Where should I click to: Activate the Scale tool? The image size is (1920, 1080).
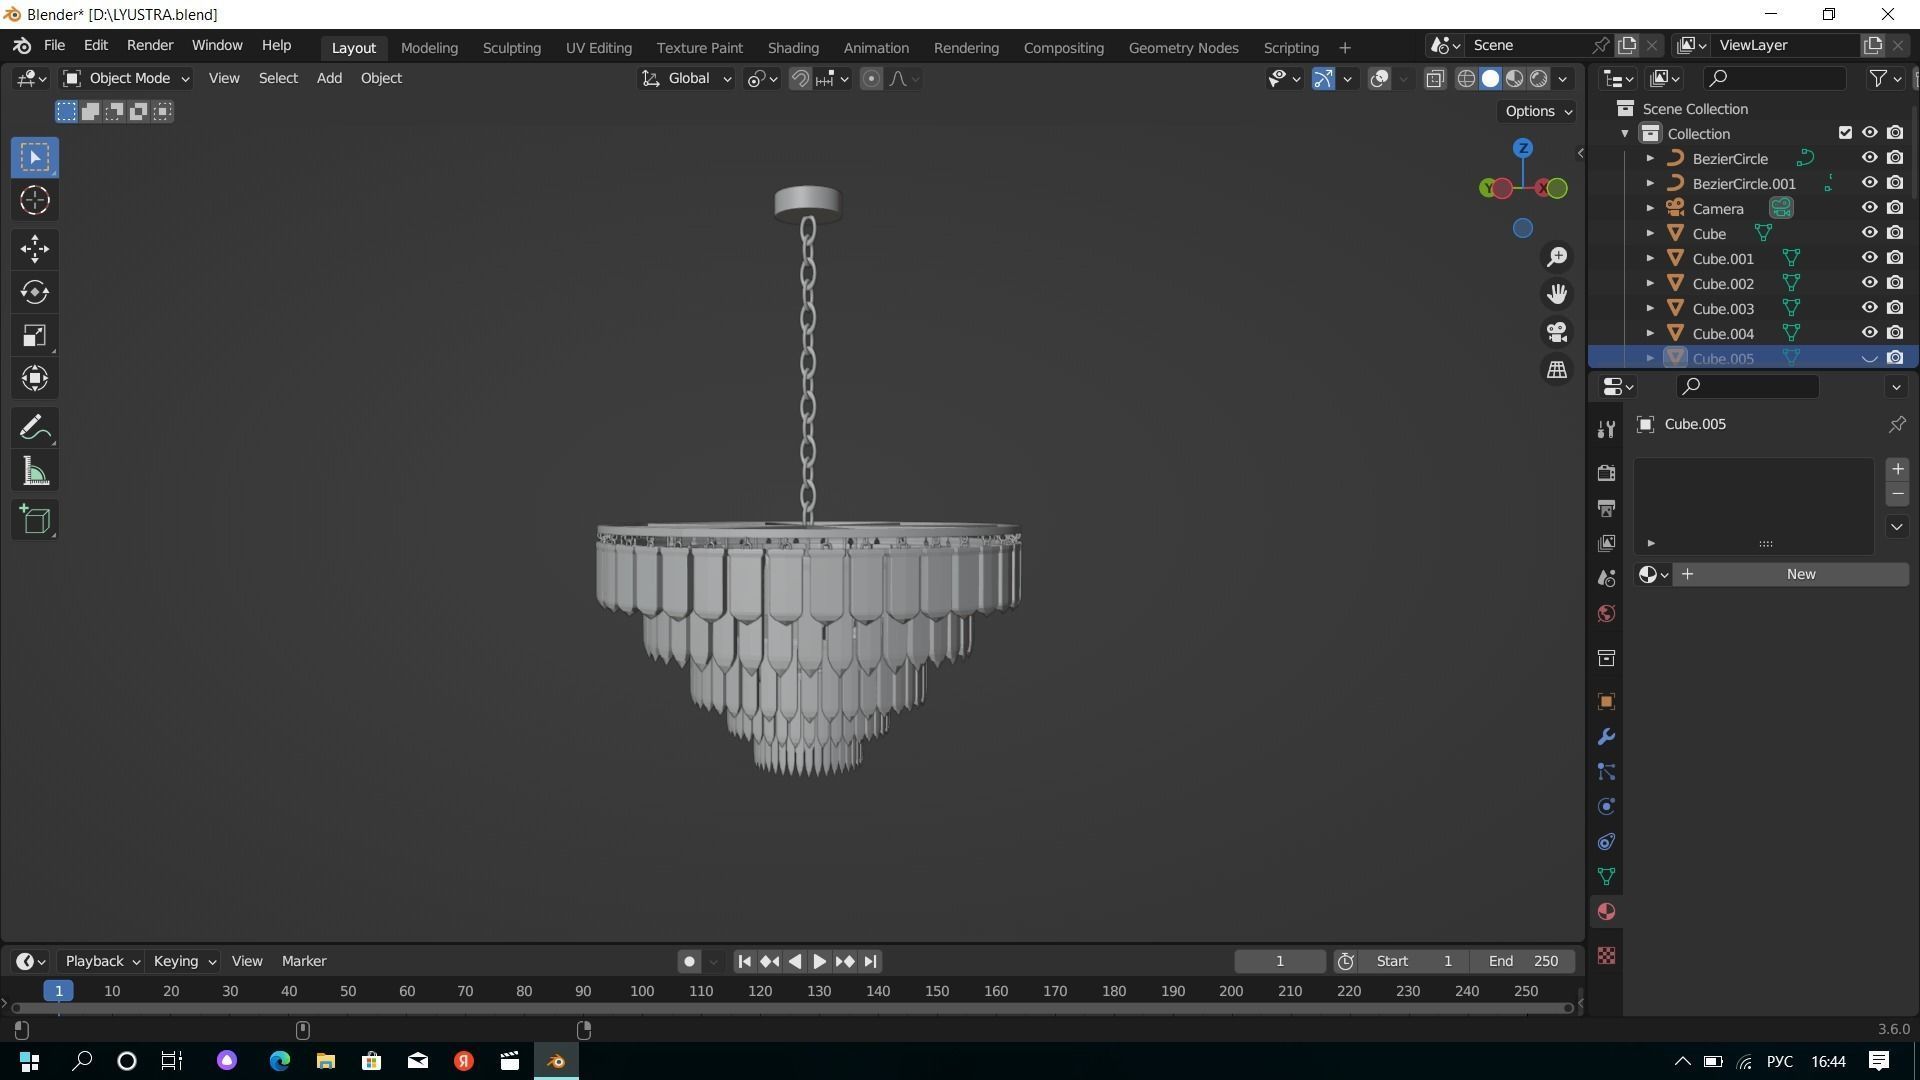[35, 336]
